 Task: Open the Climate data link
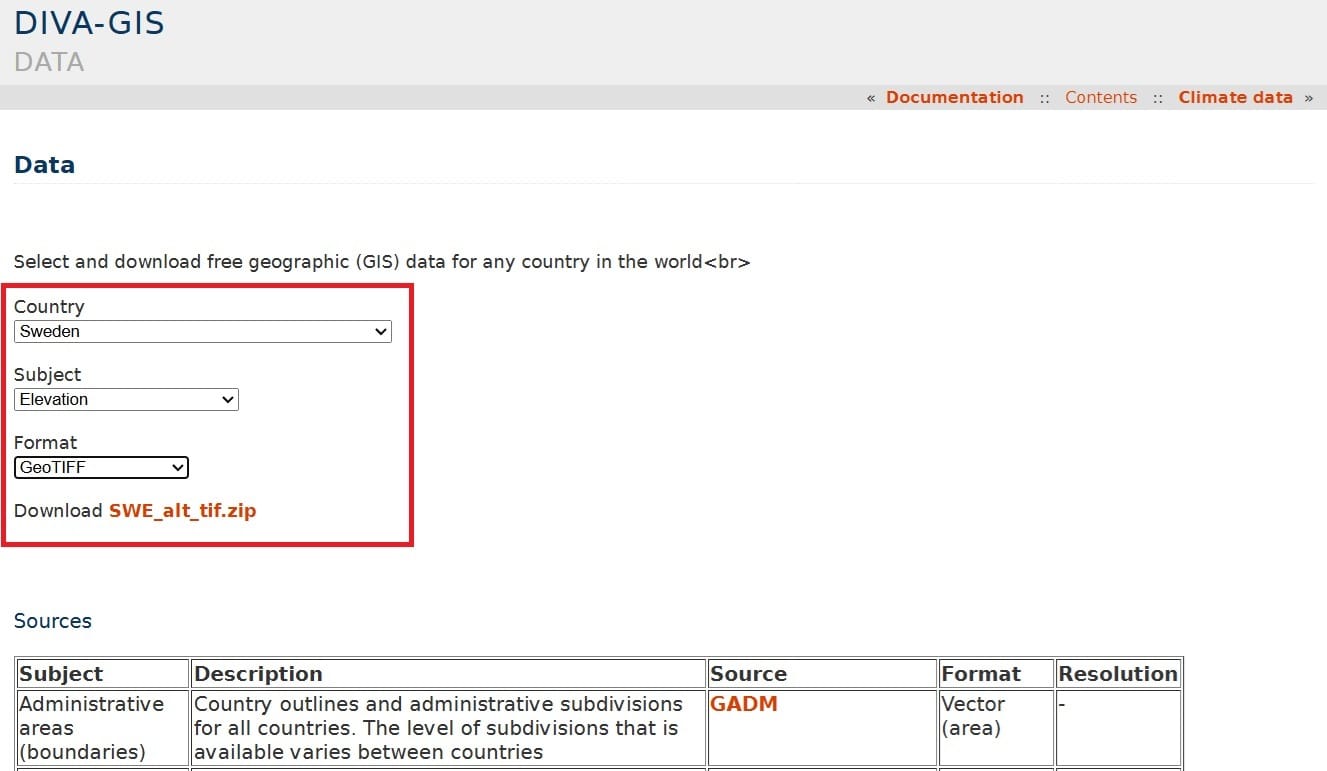pyautogui.click(x=1236, y=97)
